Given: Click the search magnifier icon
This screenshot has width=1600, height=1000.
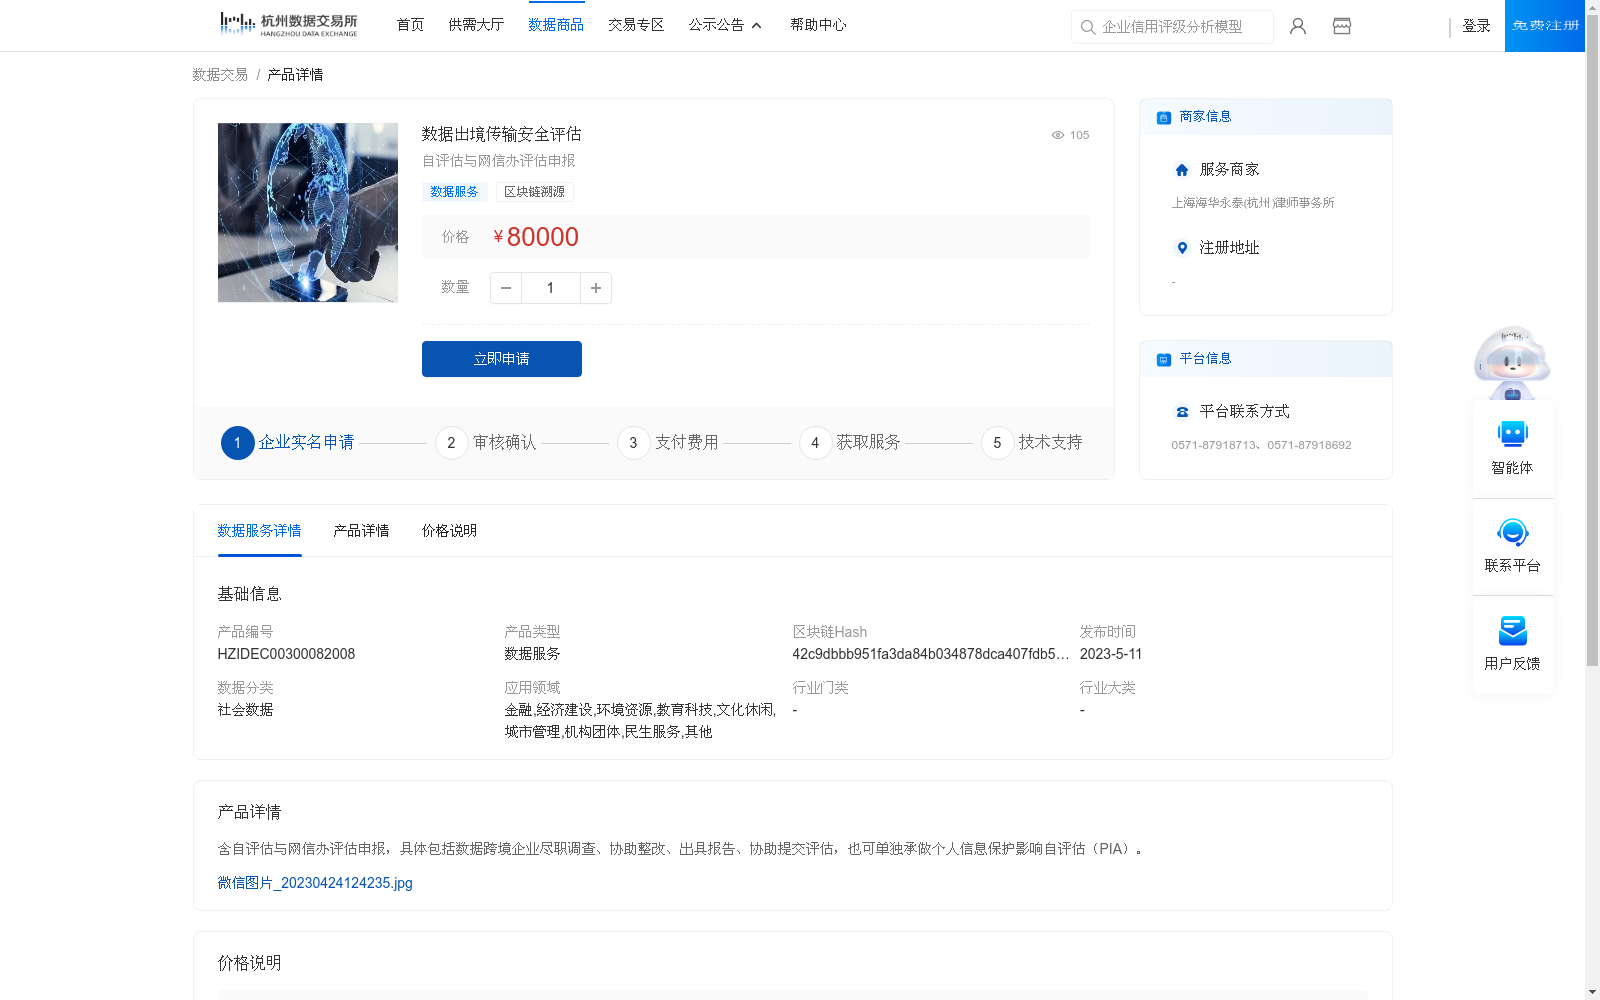Looking at the screenshot, I should click(1088, 27).
